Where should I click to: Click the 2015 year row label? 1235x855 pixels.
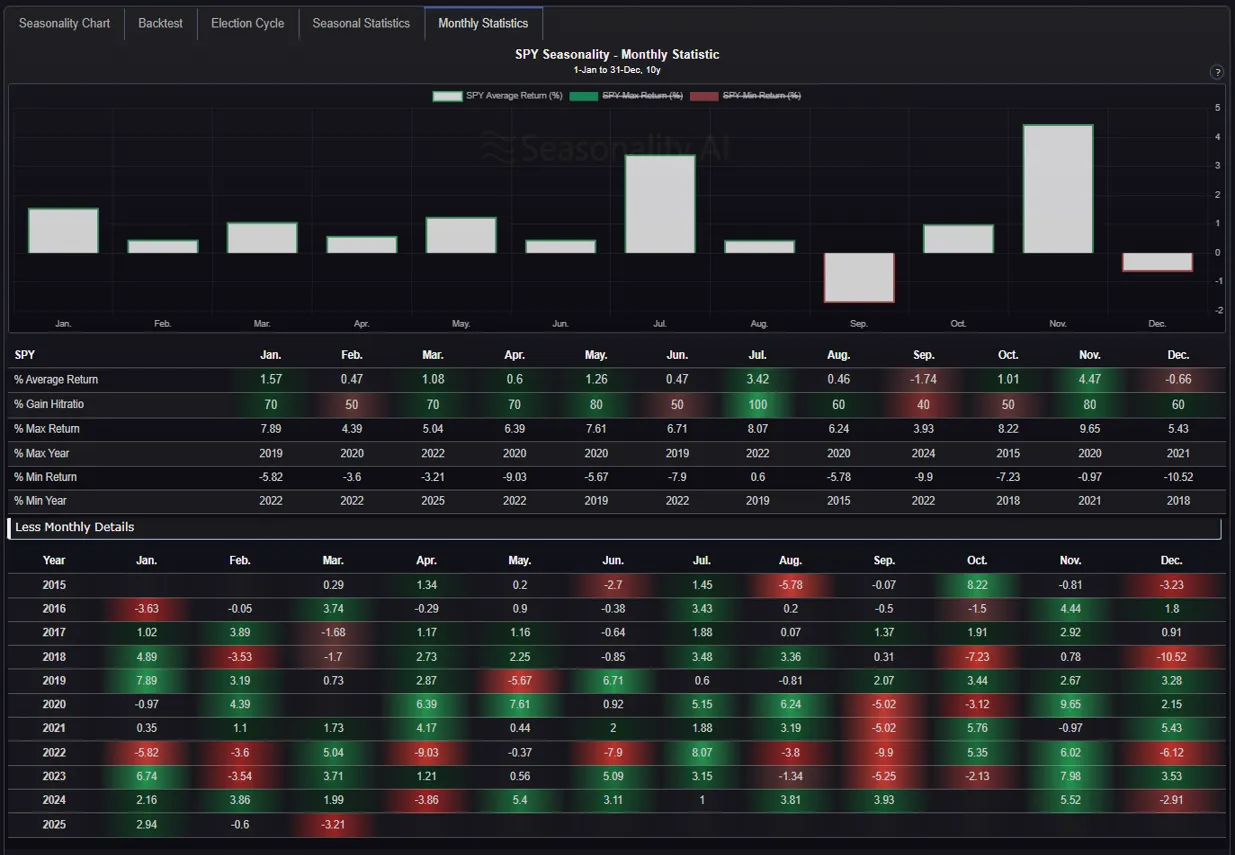54,585
